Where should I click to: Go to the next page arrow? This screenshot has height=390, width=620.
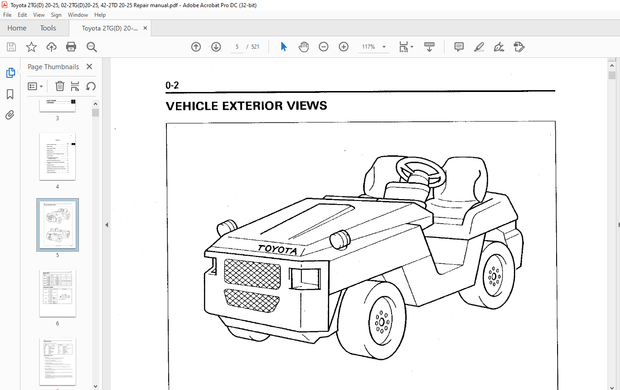[x=216, y=47]
